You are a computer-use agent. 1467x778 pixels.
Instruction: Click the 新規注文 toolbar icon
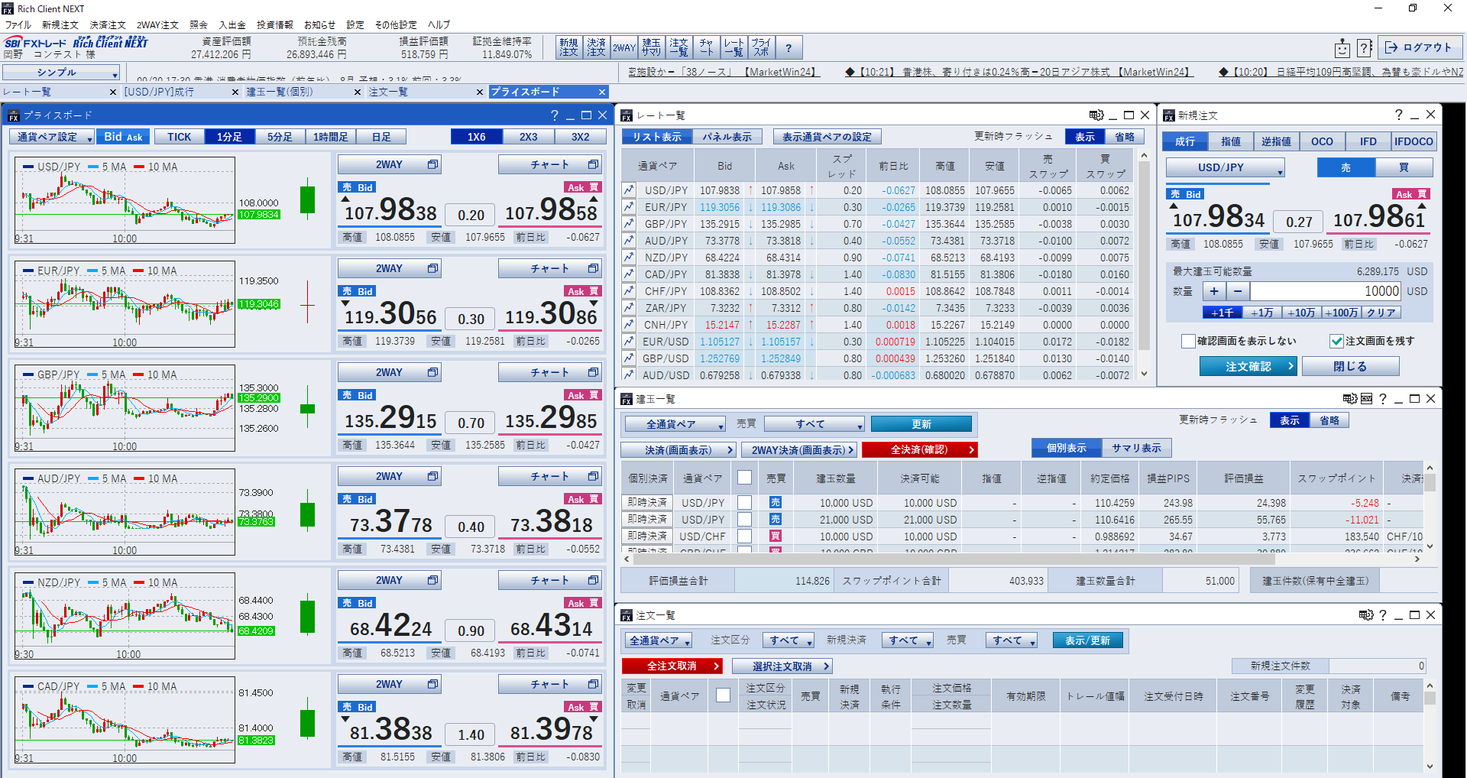(x=569, y=47)
